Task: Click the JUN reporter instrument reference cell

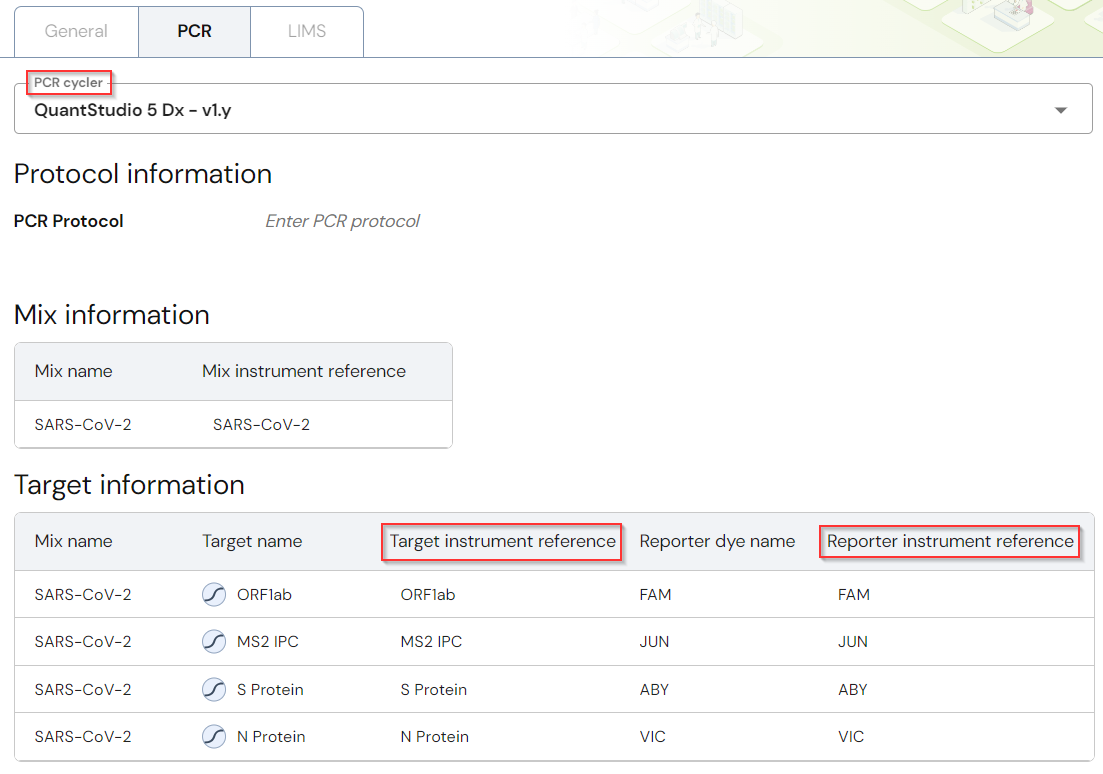Action: point(853,642)
